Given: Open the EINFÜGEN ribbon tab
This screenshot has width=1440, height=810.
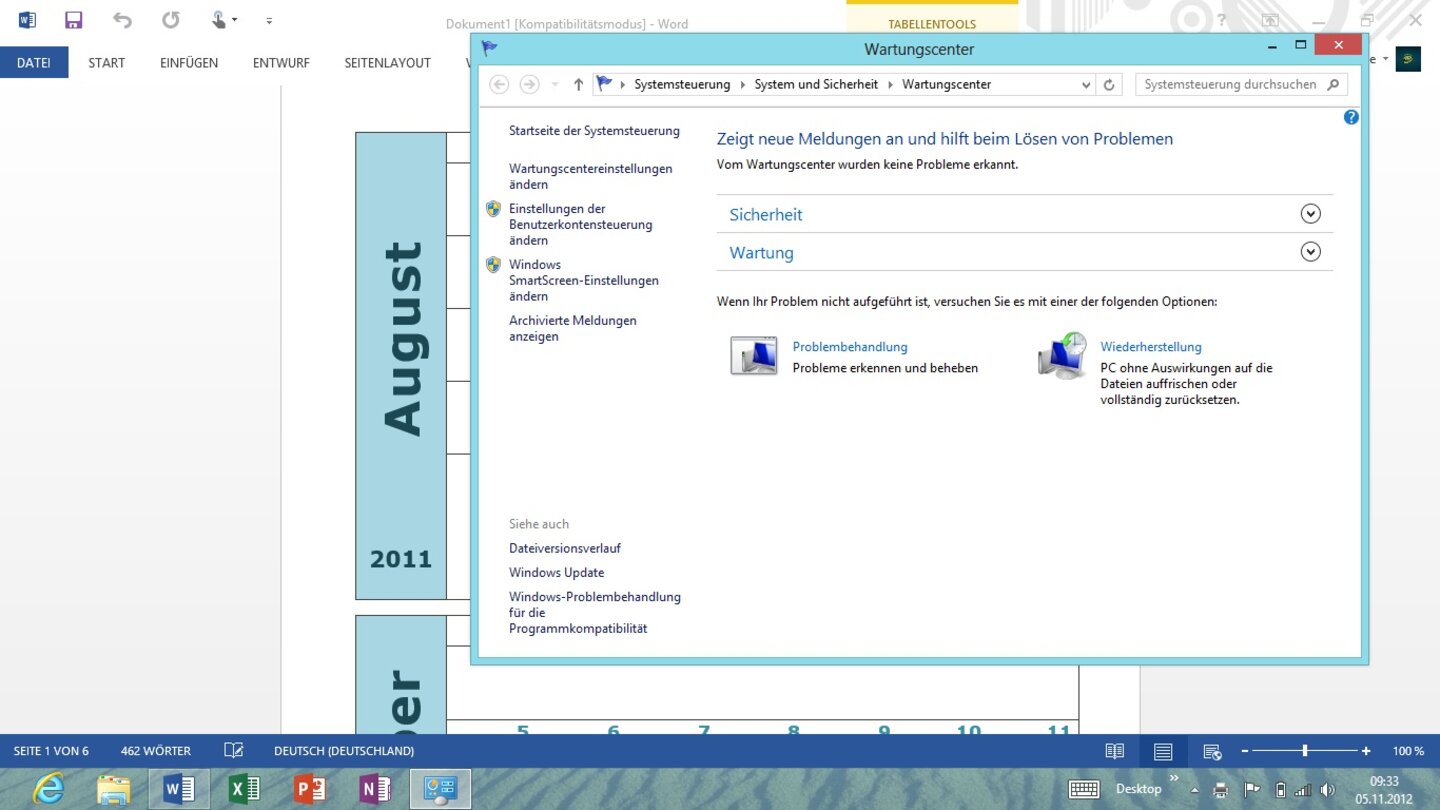Looking at the screenshot, I should [x=189, y=62].
